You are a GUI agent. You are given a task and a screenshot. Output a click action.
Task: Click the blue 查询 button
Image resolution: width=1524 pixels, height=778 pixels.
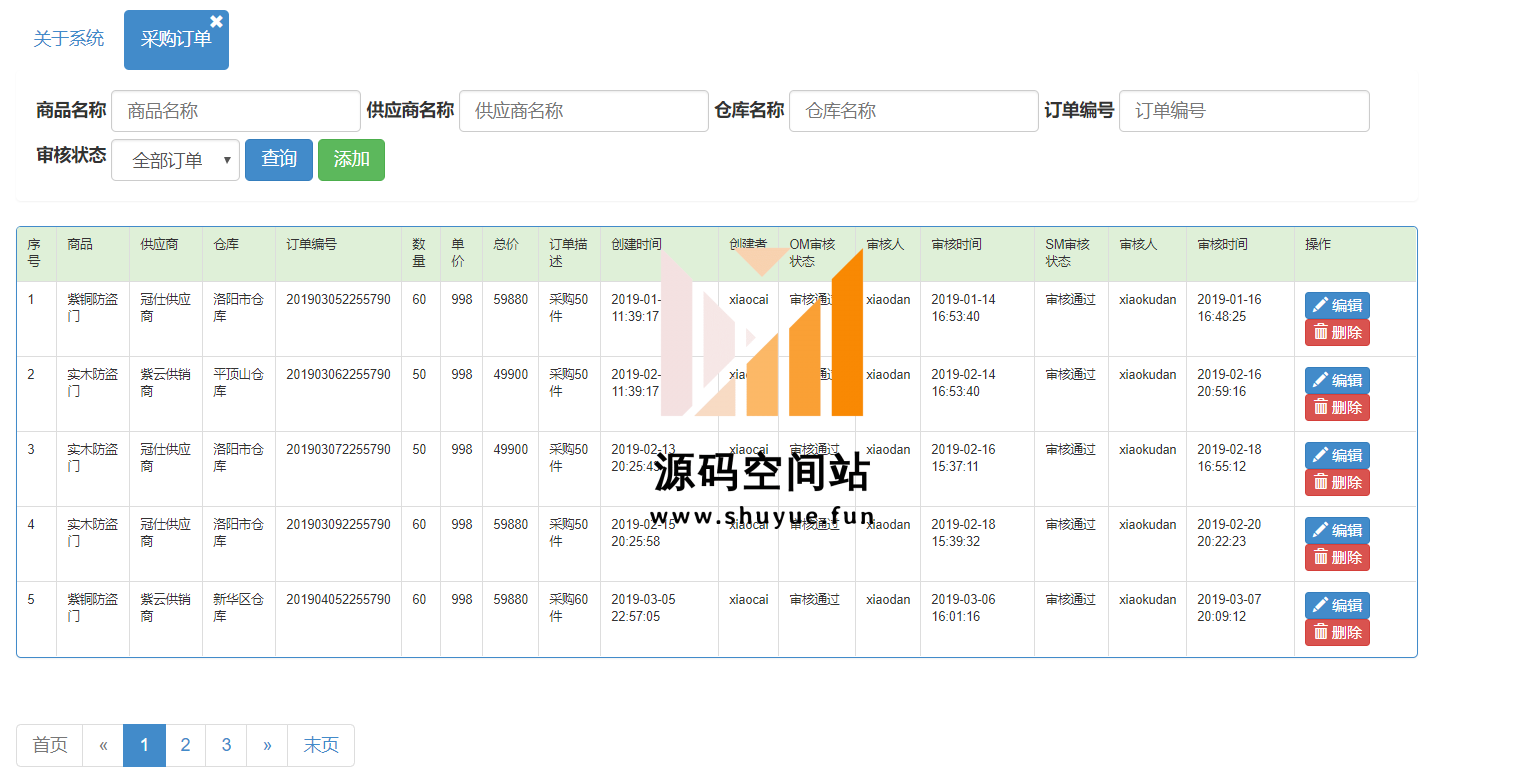[x=278, y=160]
